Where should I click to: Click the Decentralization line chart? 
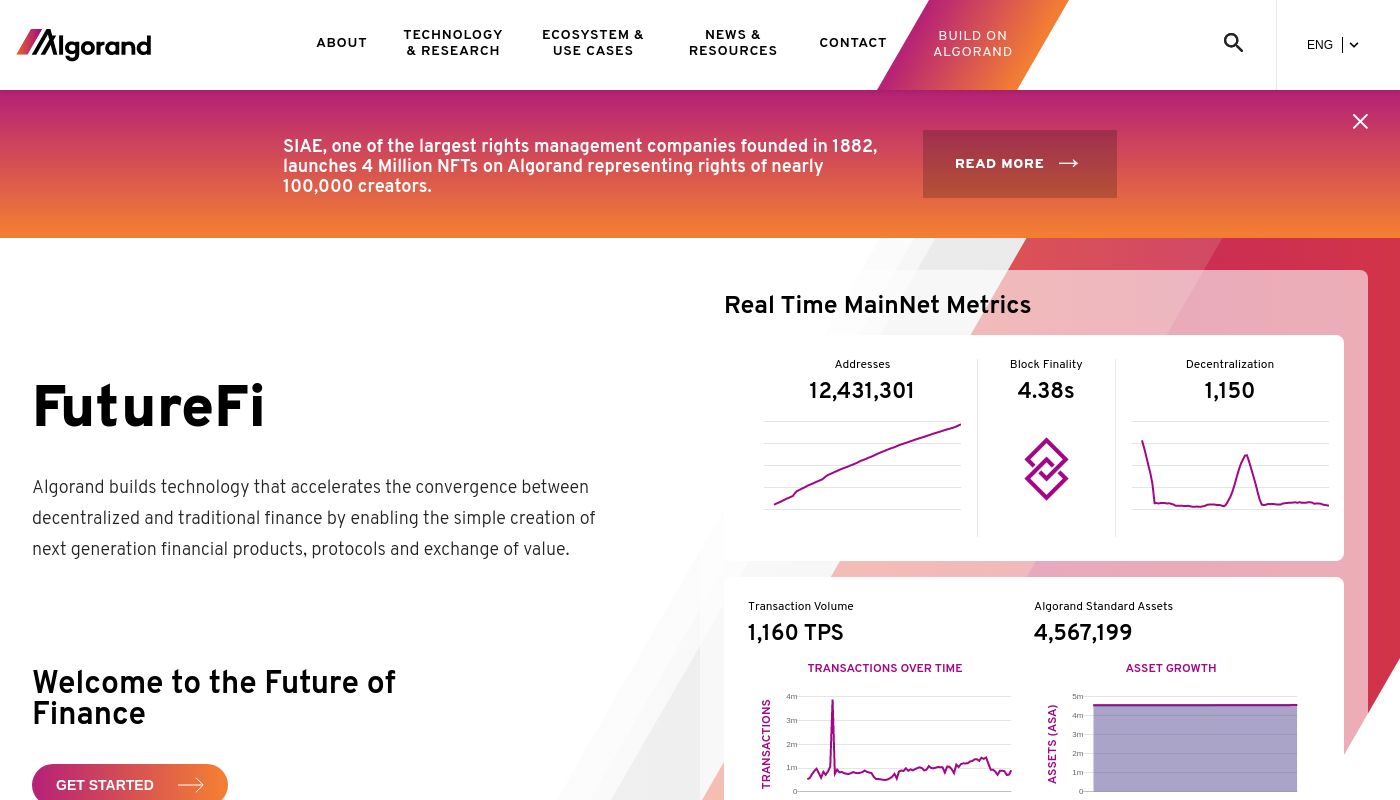pos(1230,465)
